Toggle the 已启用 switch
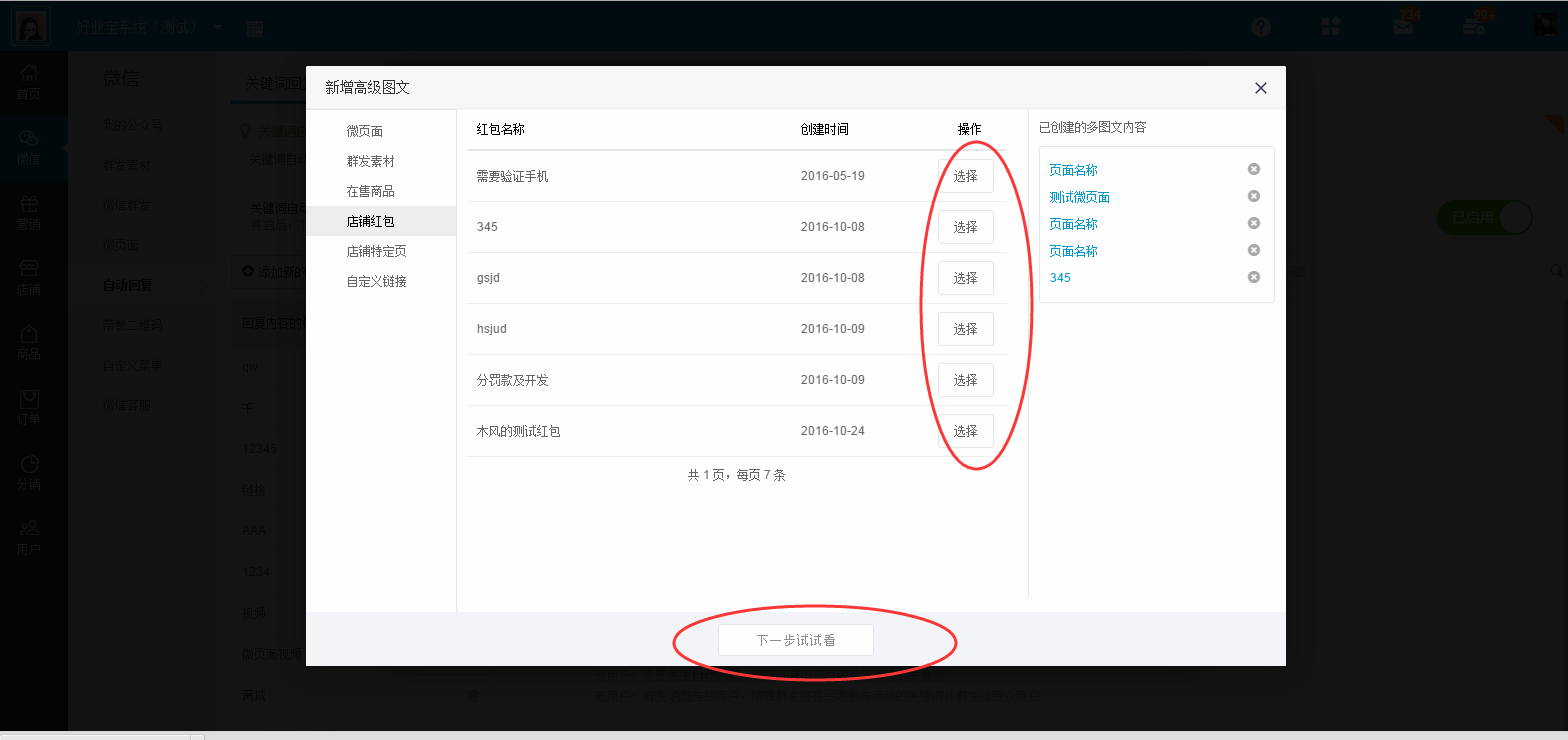This screenshot has height=740, width=1568. [x=1485, y=217]
